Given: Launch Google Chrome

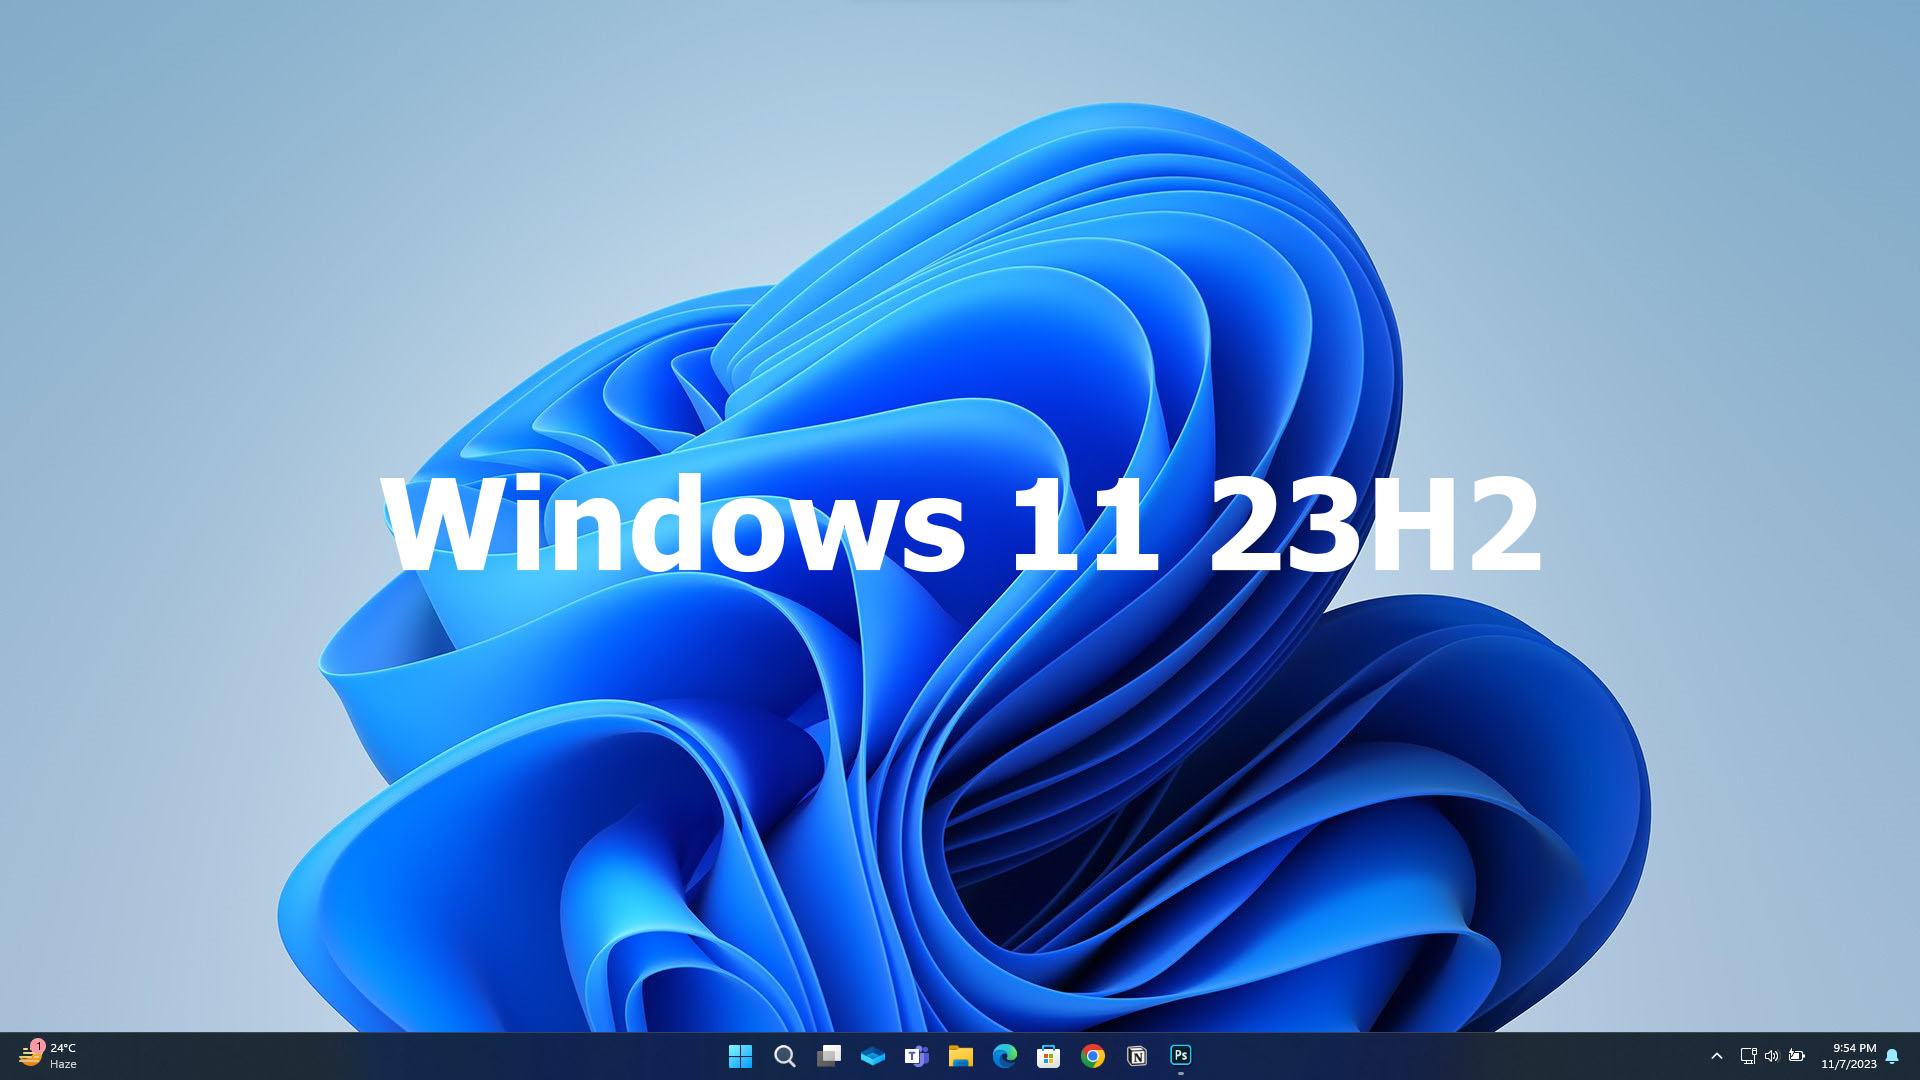Looking at the screenshot, I should click(1093, 1056).
